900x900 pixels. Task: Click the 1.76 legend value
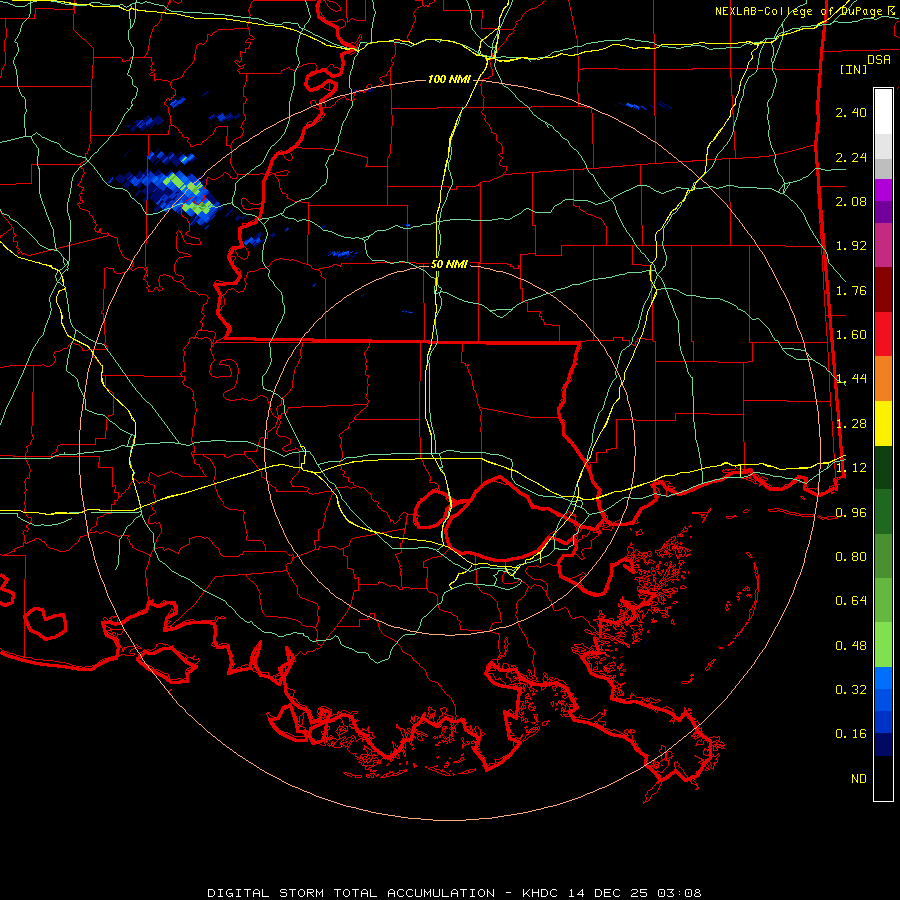[x=851, y=290]
